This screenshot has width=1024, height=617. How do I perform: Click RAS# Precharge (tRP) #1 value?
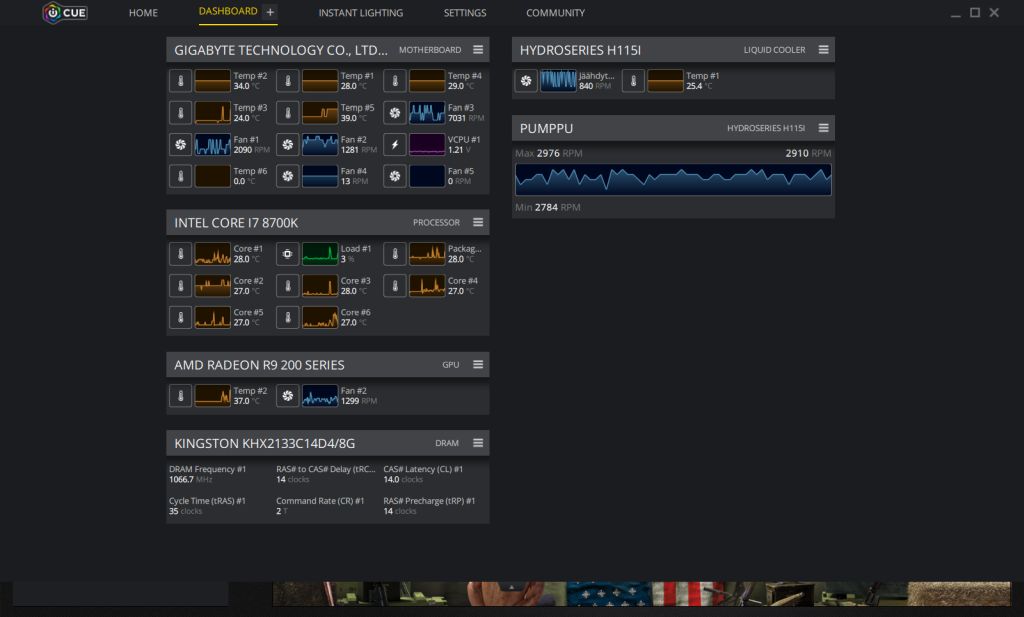coord(400,511)
